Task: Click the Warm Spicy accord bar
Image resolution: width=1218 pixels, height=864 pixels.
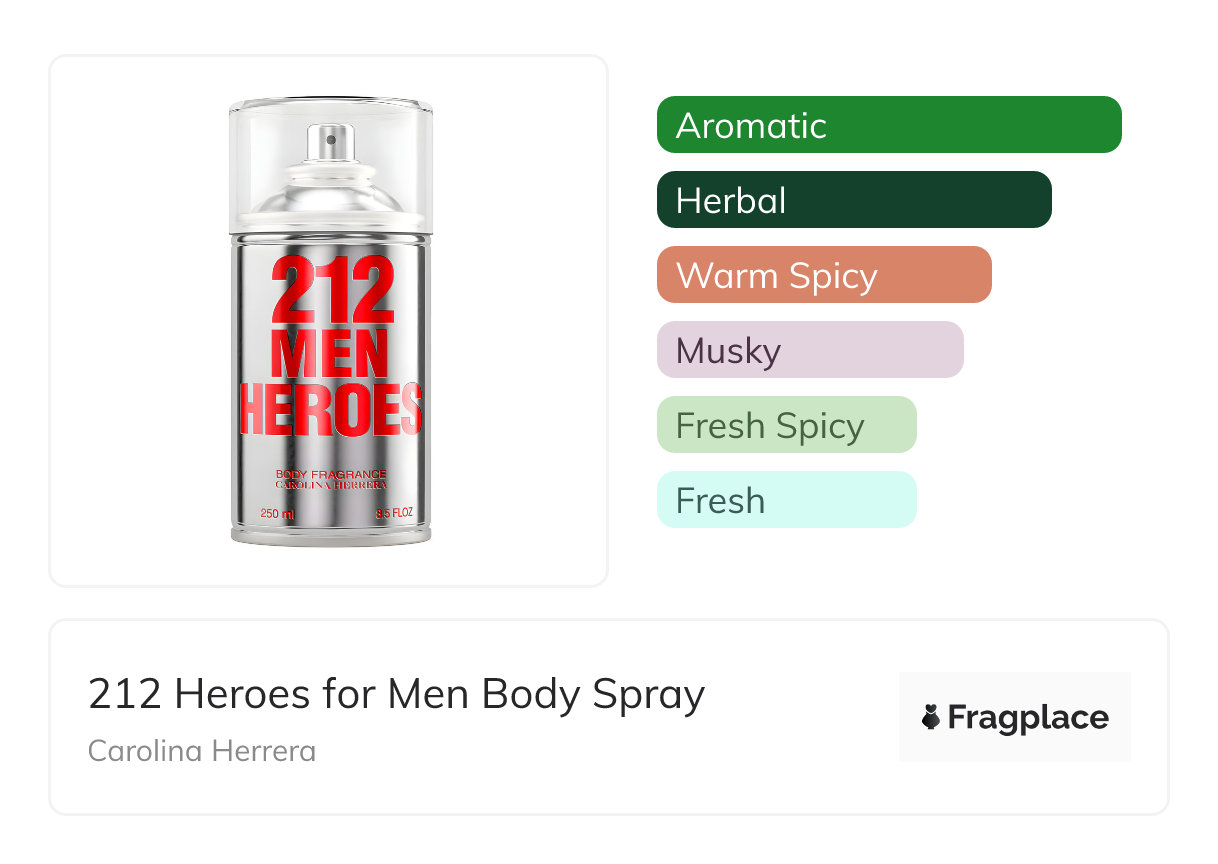Action: coord(824,275)
